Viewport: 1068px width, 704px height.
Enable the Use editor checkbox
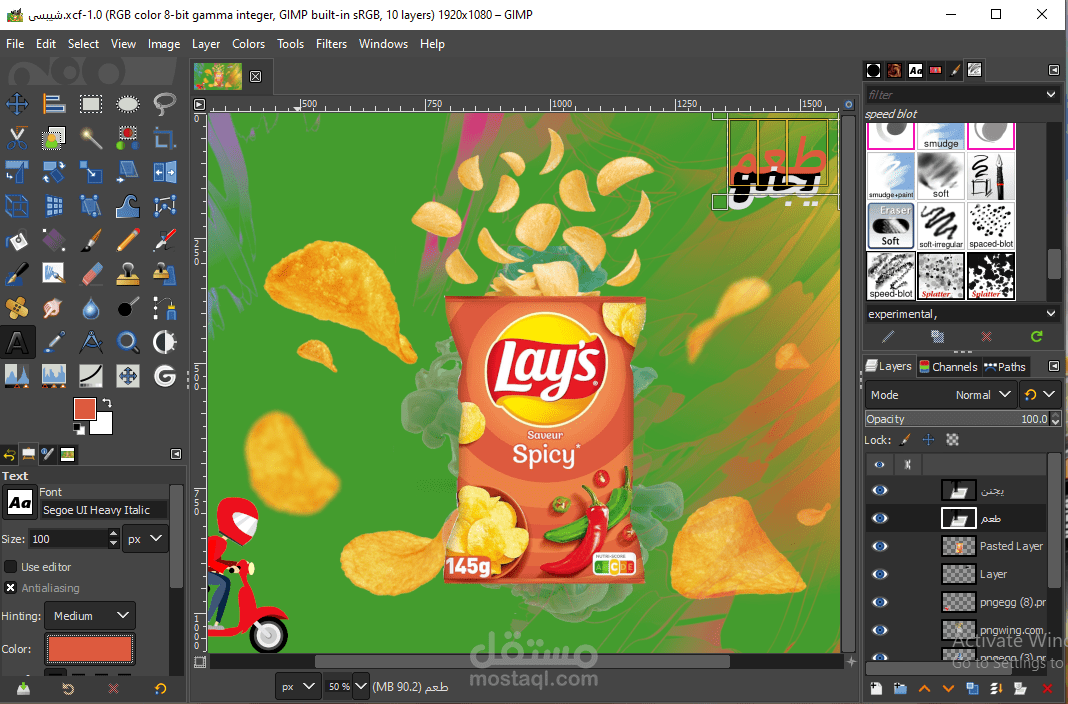[x=10, y=566]
